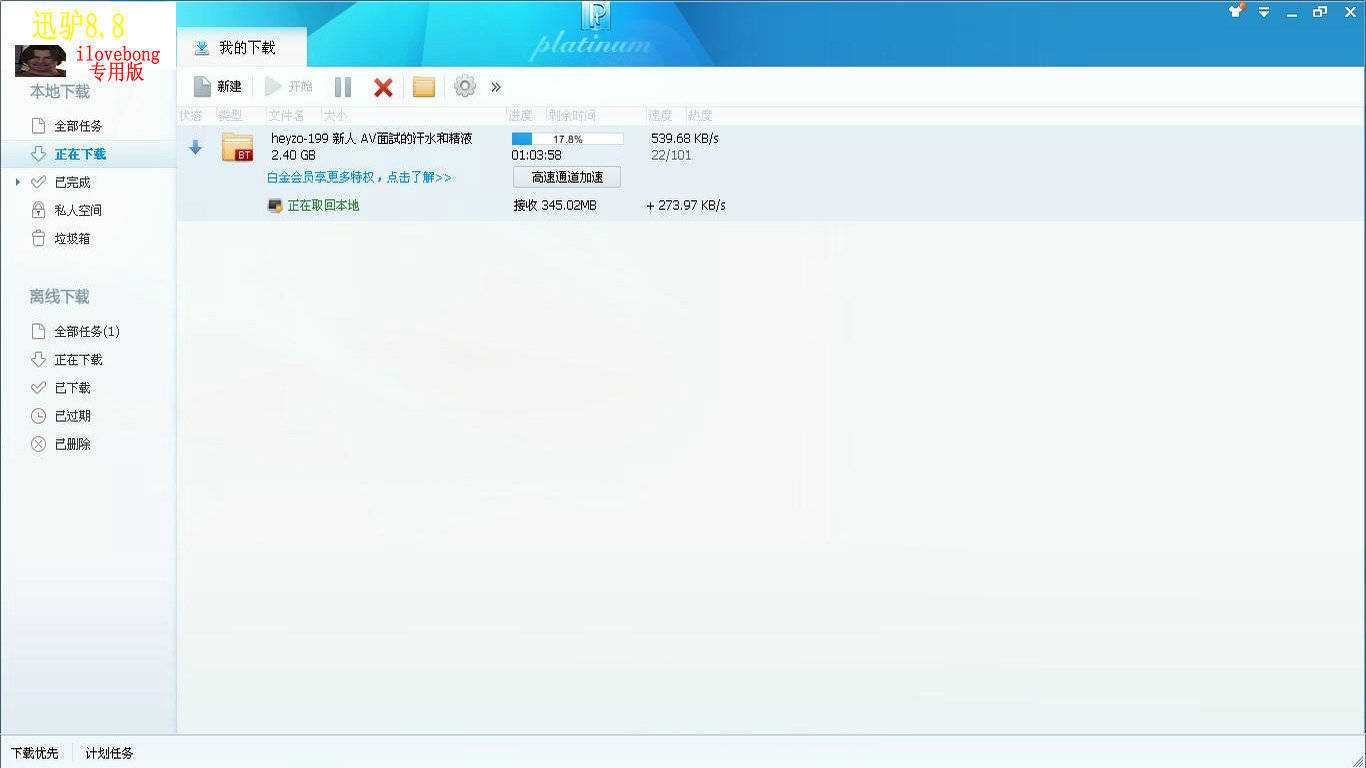Select the heyzo-199 download task name
Viewport: 1366px width, 768px height.
click(x=372, y=138)
